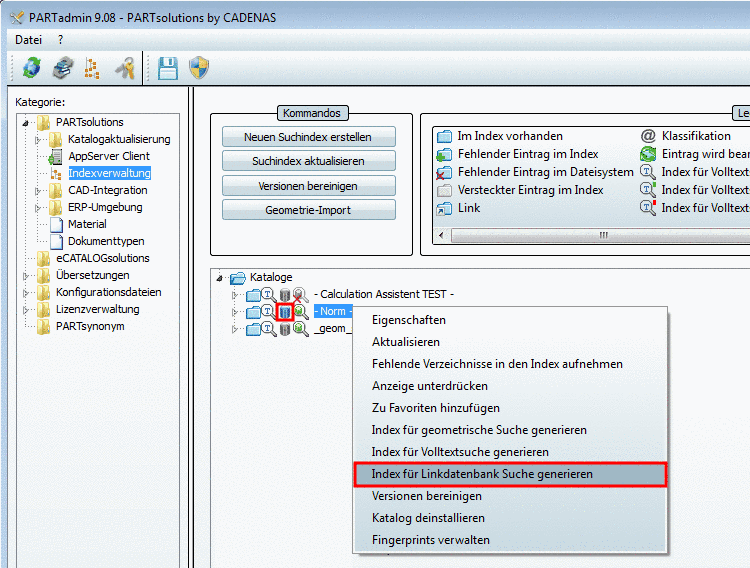Click fulltext icon in Calculation Assistent TEST row
Screen dimensions: 750x568
click(x=269, y=294)
